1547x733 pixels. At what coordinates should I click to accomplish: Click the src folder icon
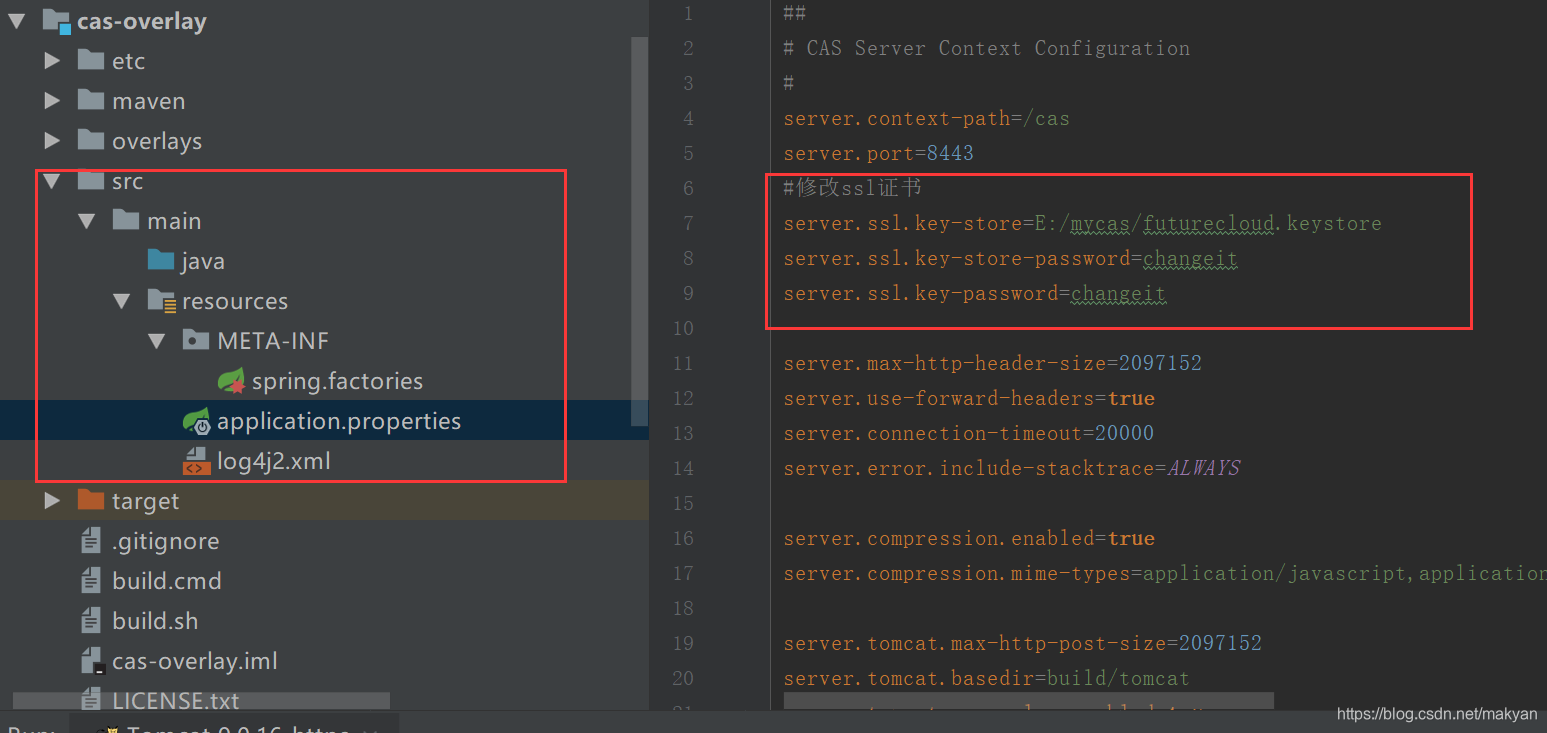[91, 180]
